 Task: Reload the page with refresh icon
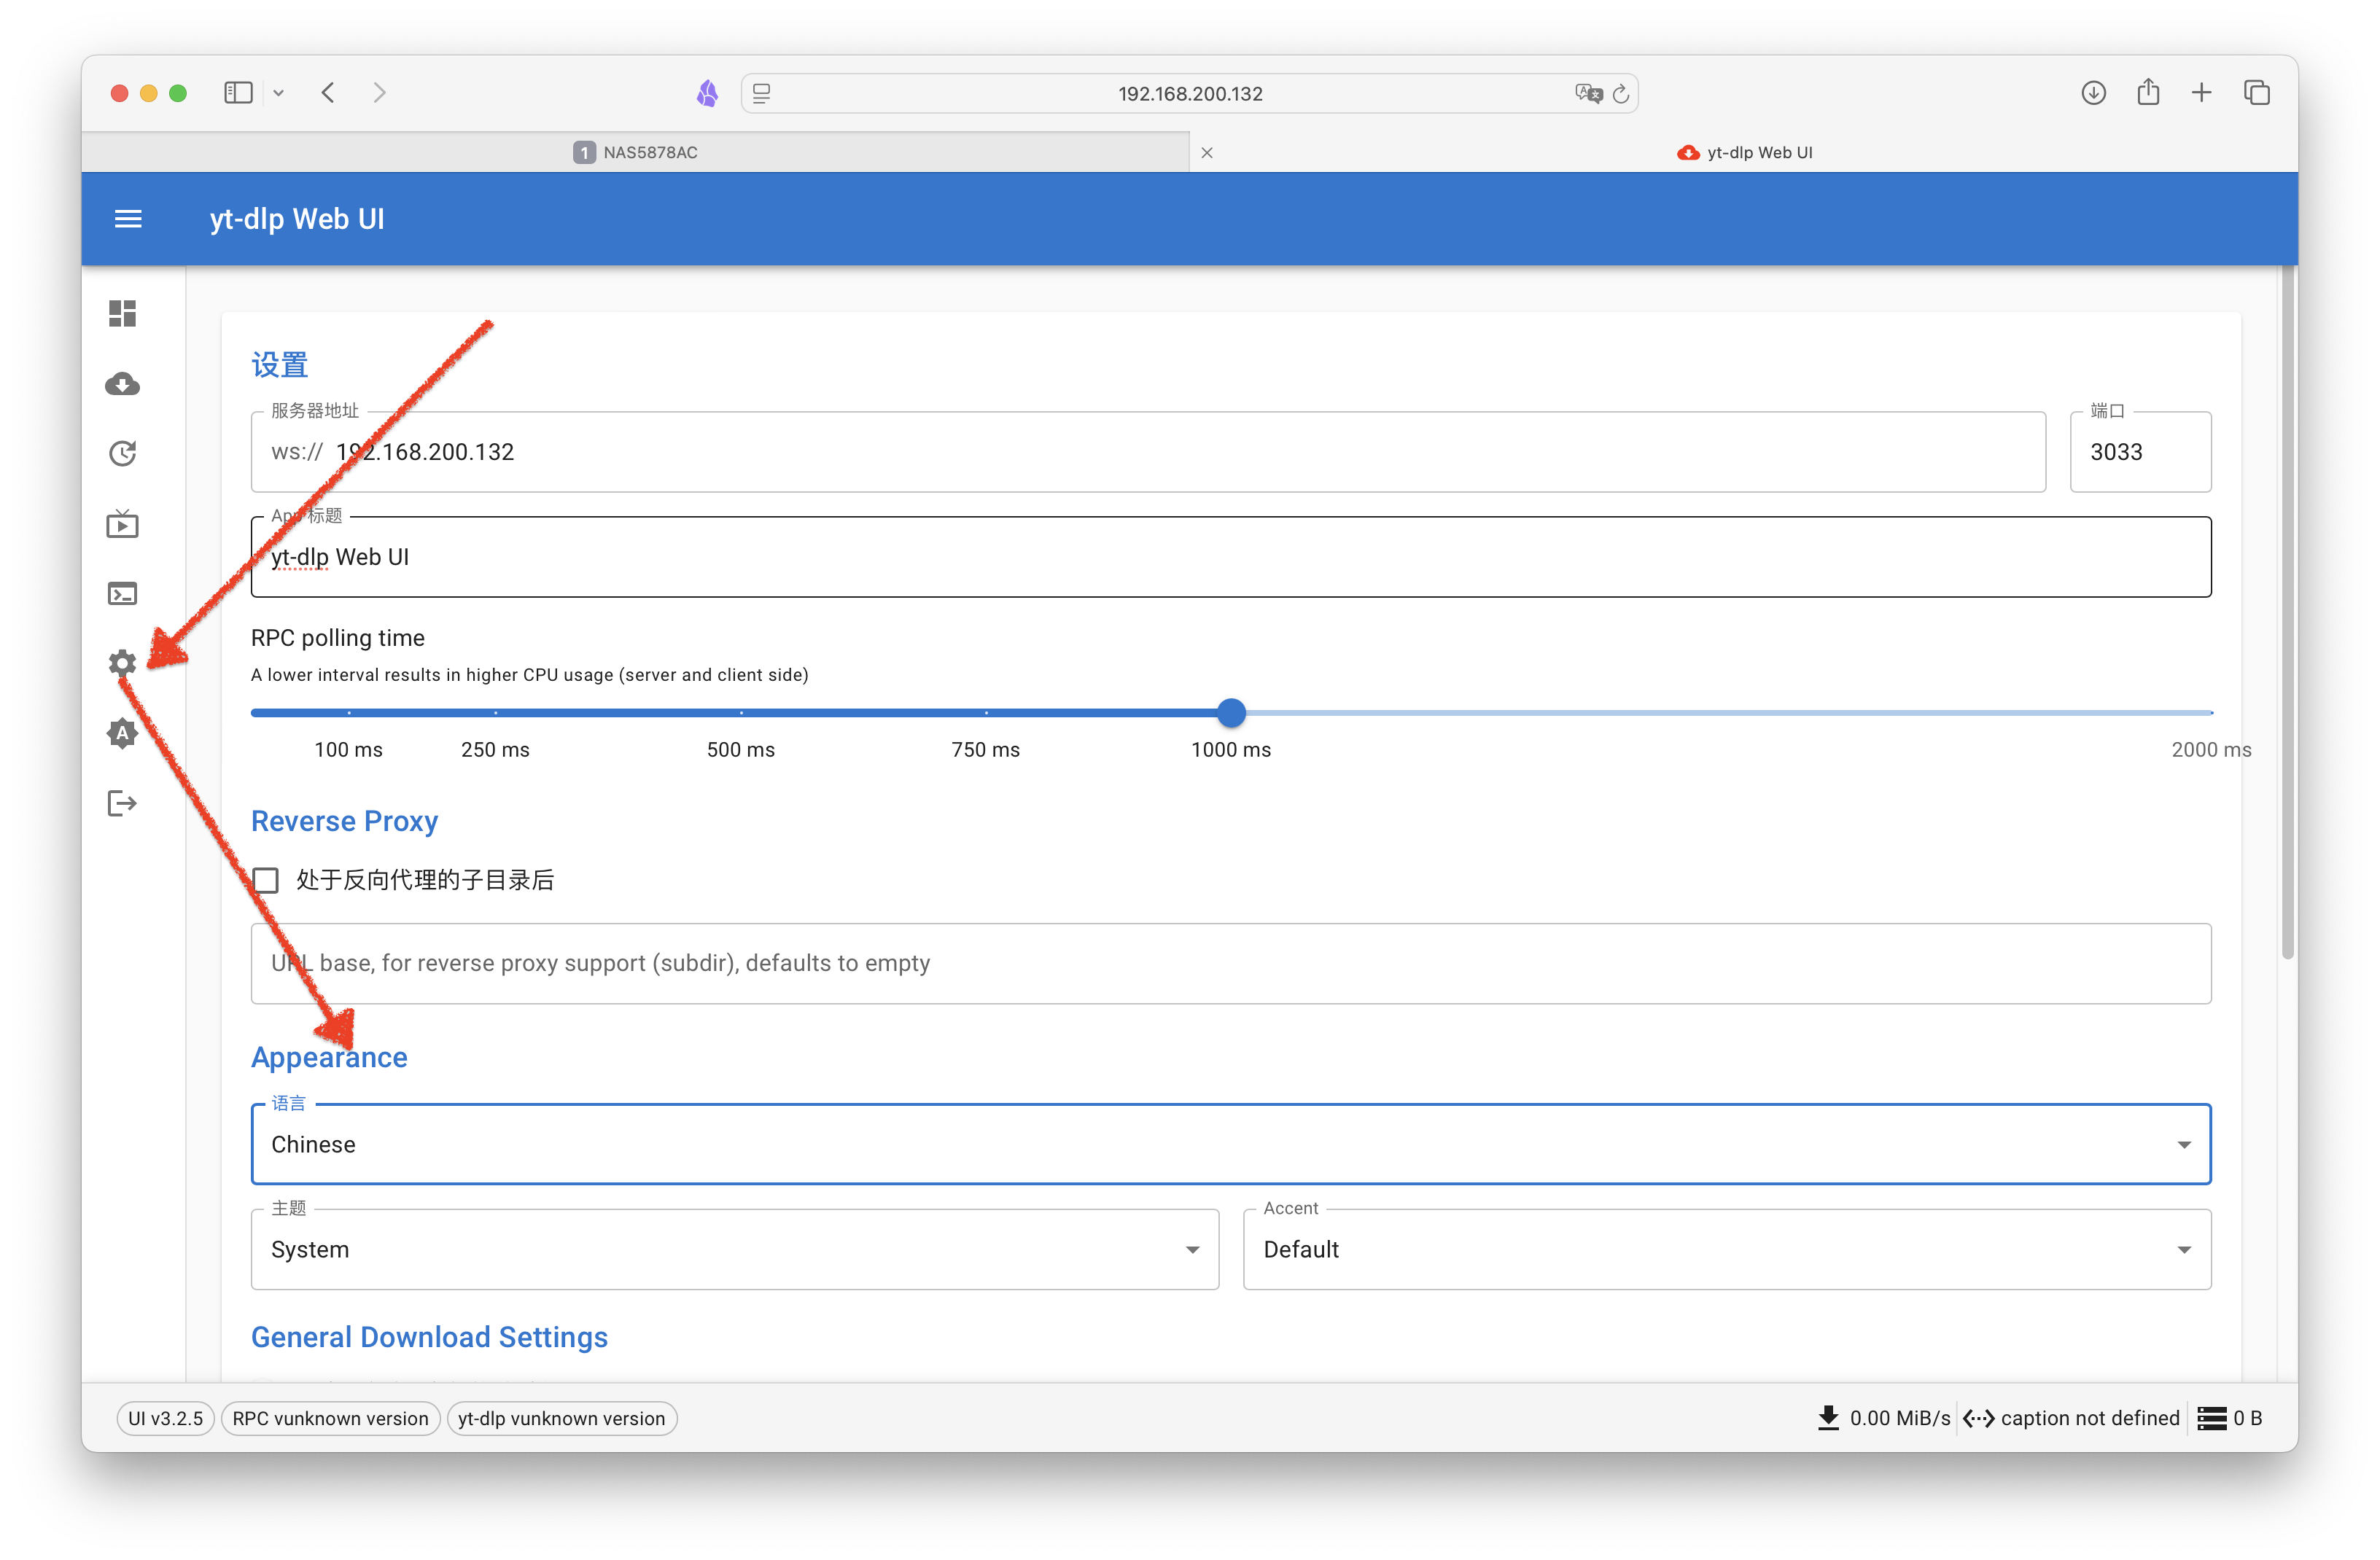tap(1621, 94)
